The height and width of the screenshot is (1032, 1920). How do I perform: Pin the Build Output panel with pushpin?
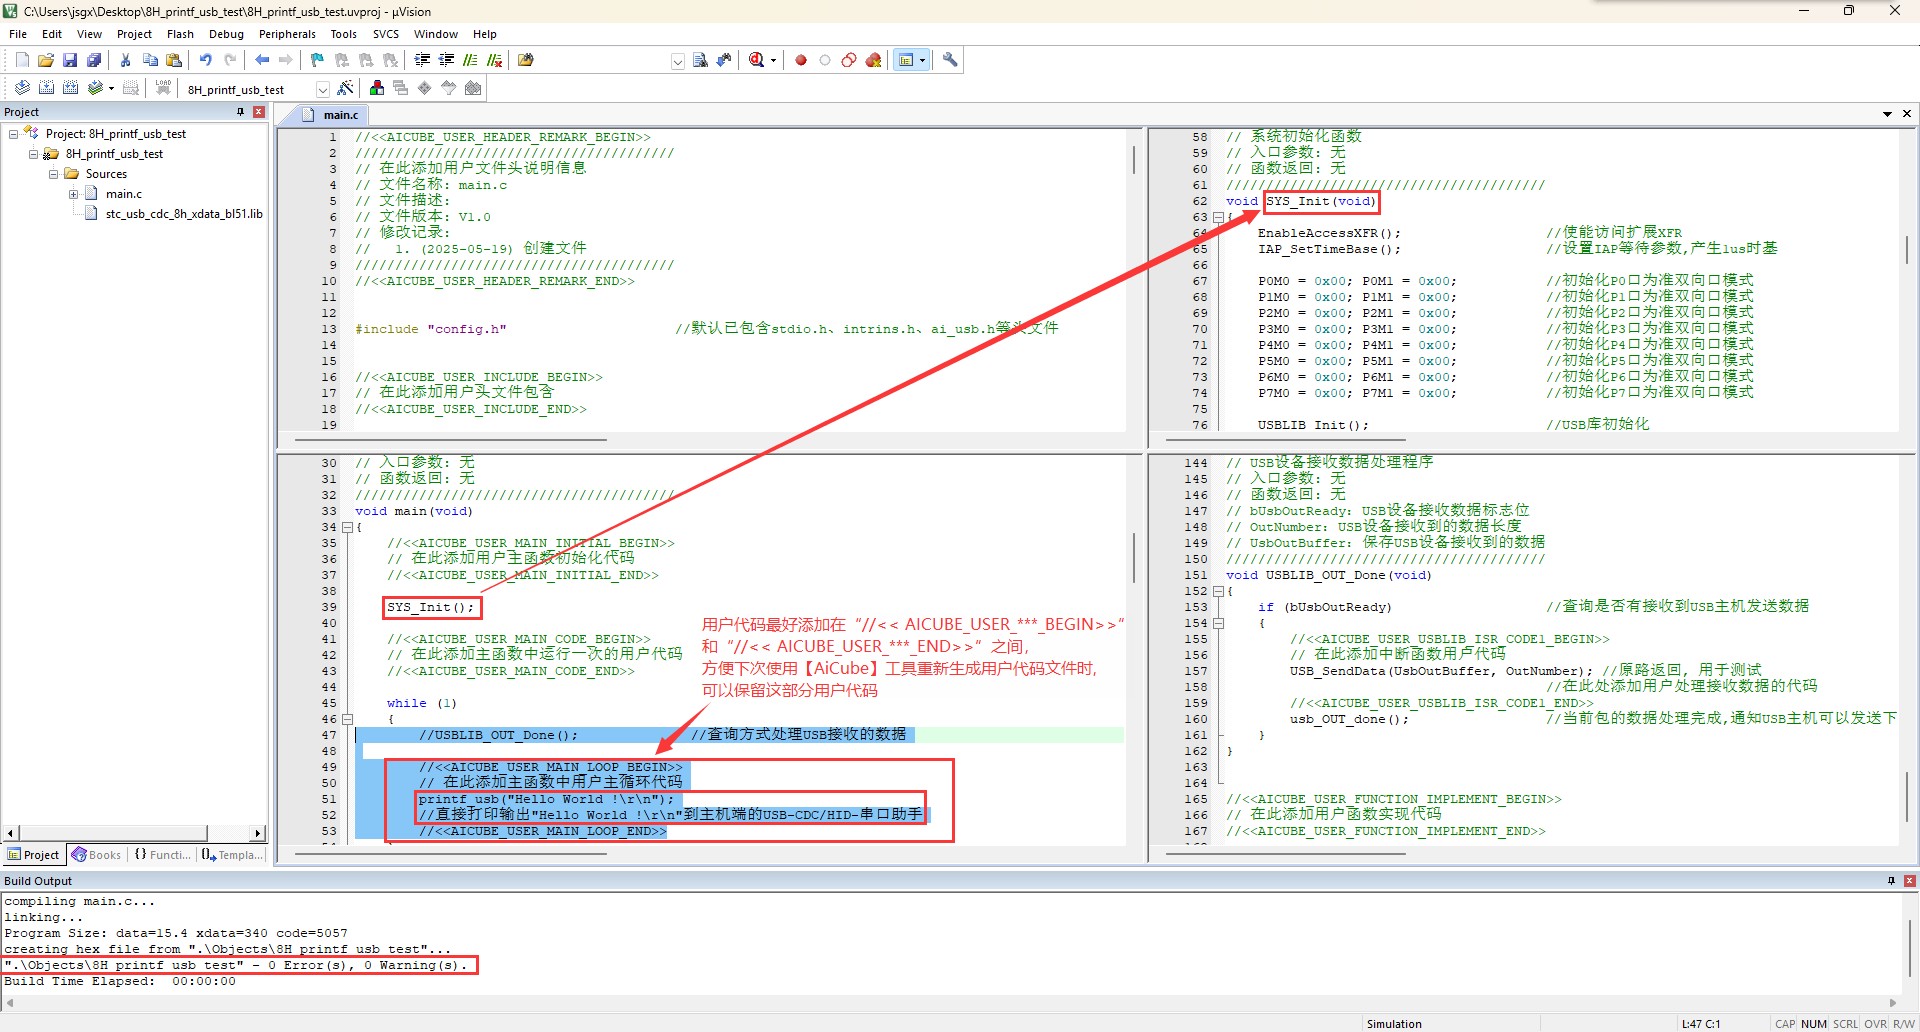pos(1891,881)
